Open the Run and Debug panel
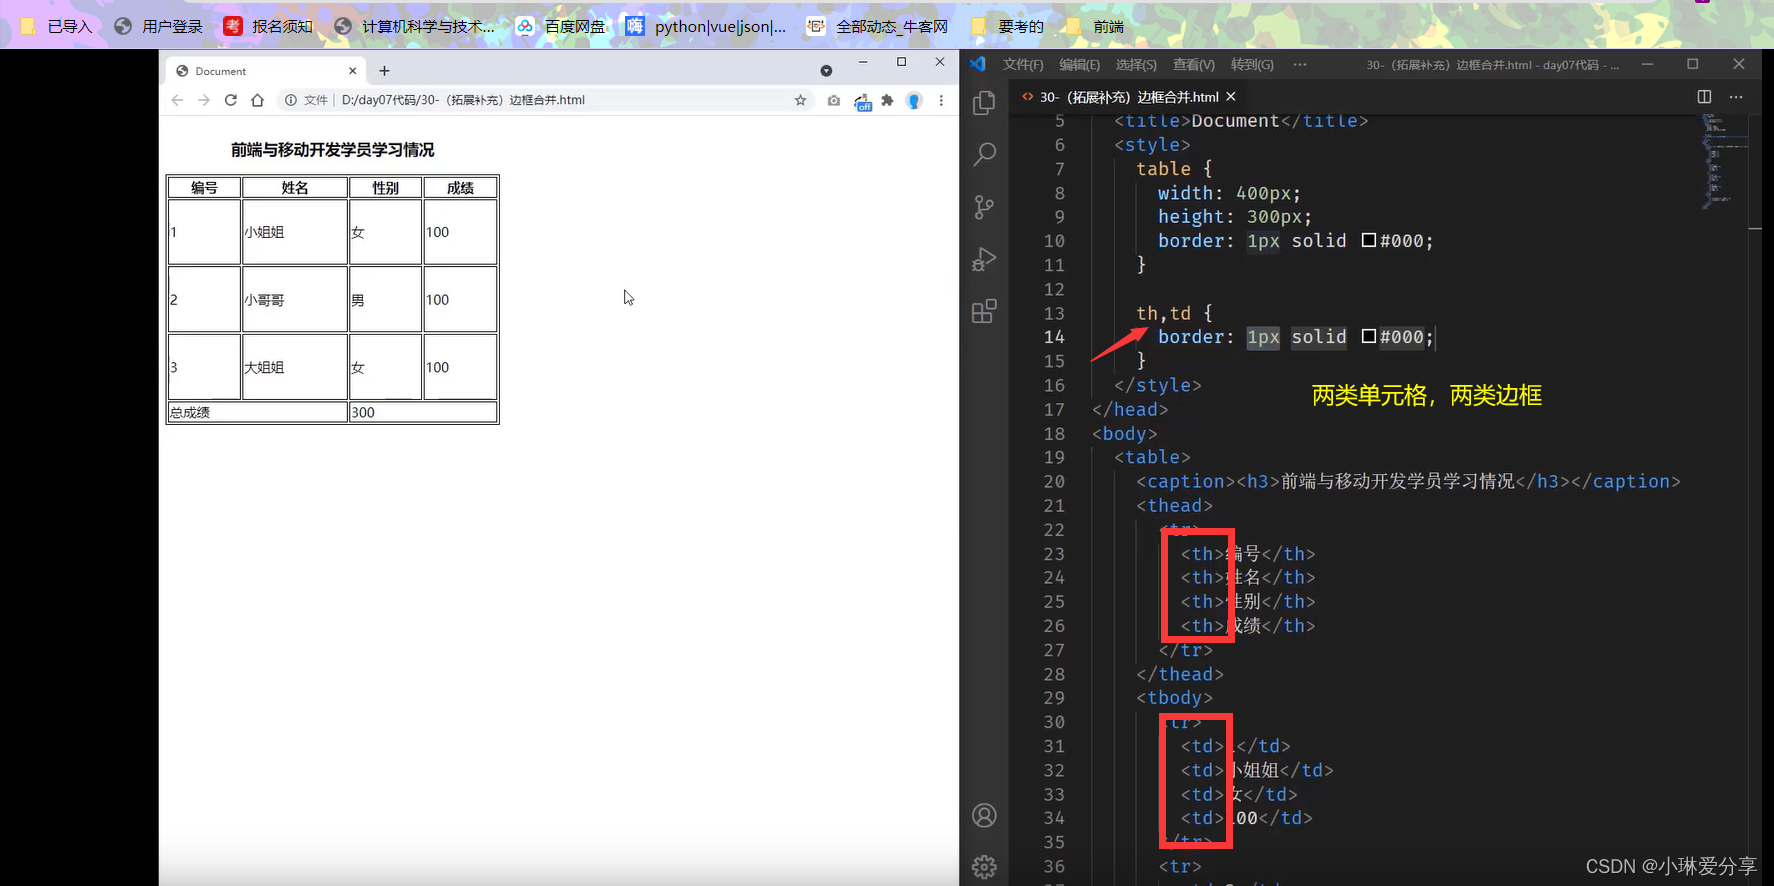Image resolution: width=1774 pixels, height=886 pixels. (984, 259)
